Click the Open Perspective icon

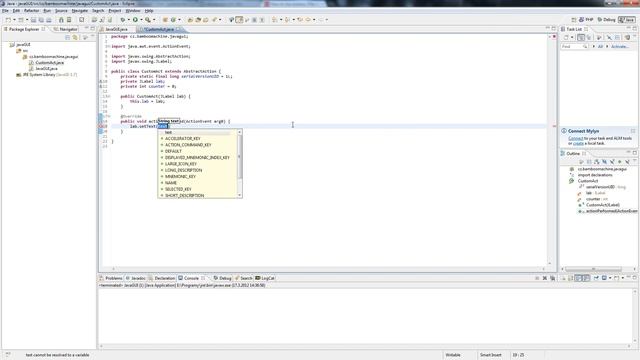573,20
